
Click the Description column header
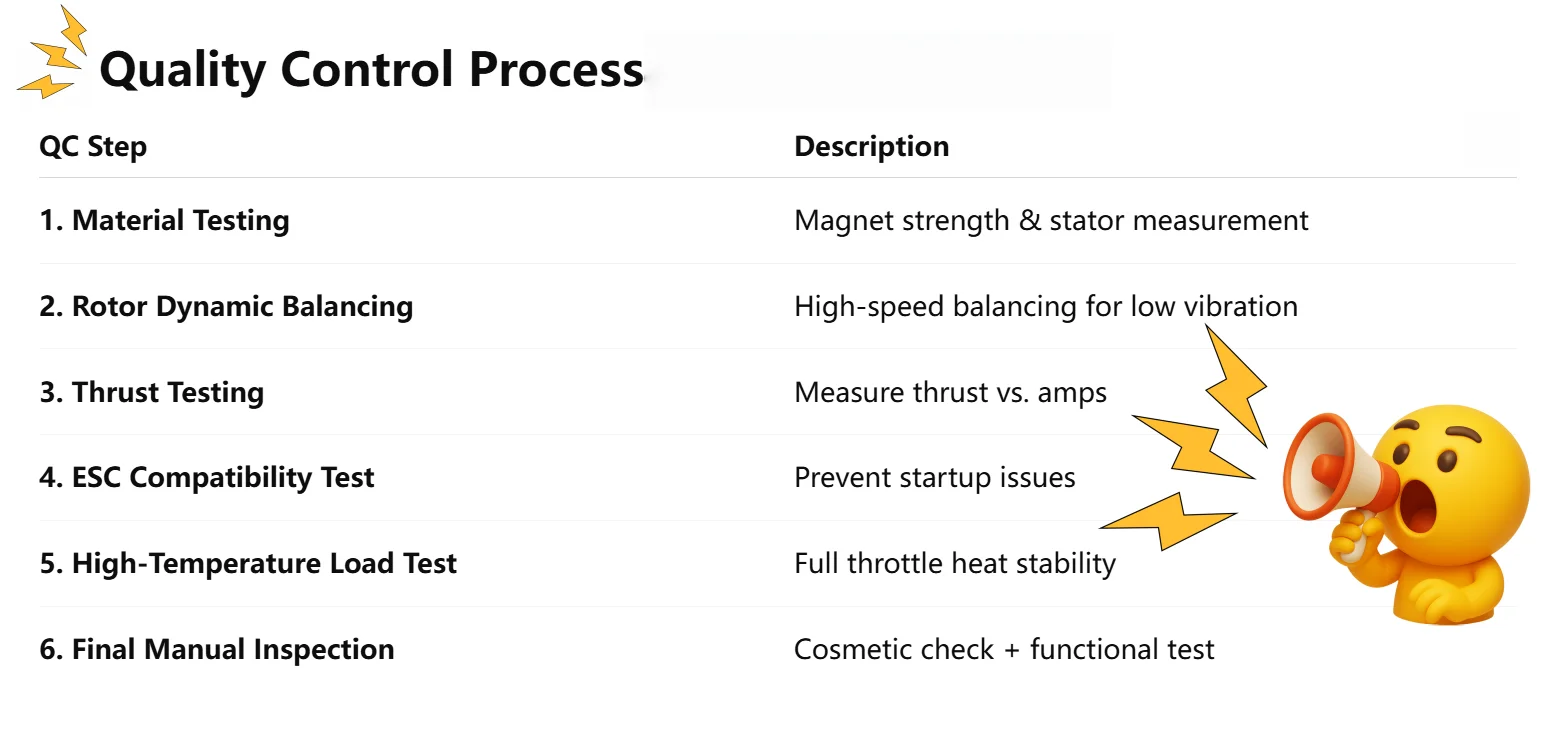pyautogui.click(x=871, y=146)
